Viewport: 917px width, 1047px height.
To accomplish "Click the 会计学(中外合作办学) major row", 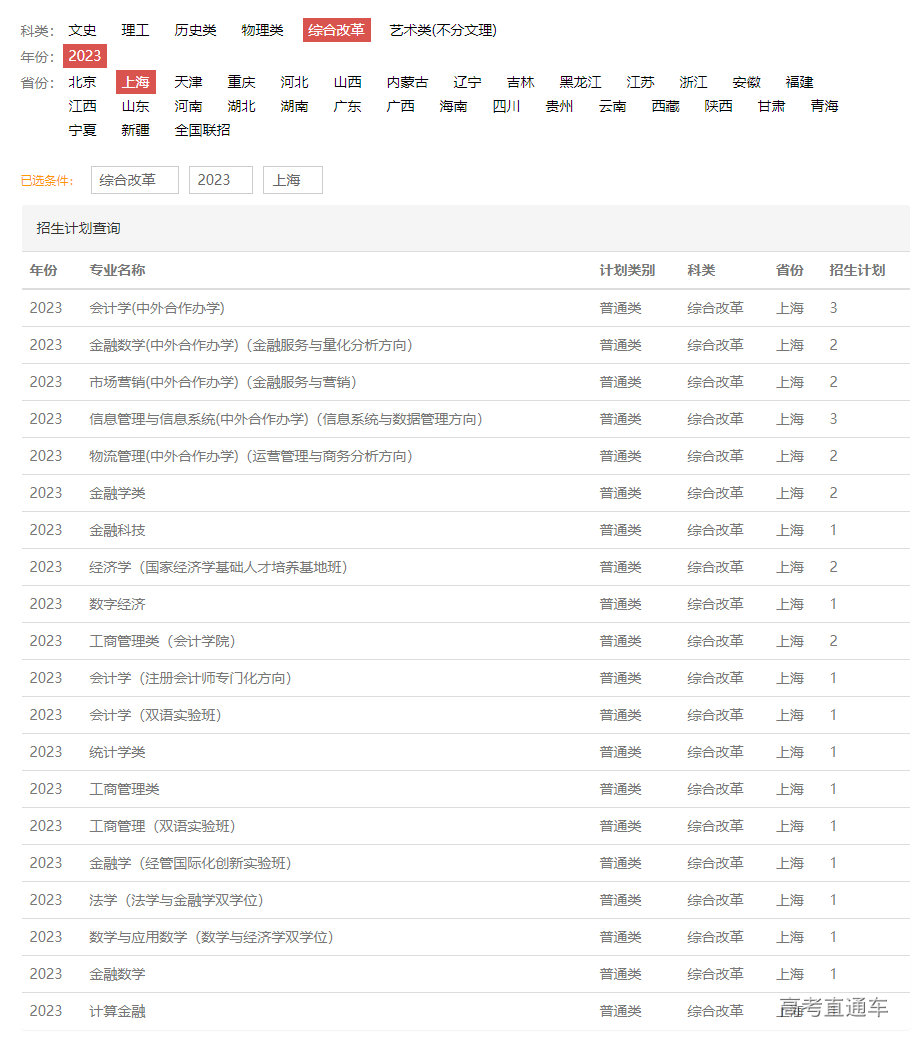I will tap(157, 308).
